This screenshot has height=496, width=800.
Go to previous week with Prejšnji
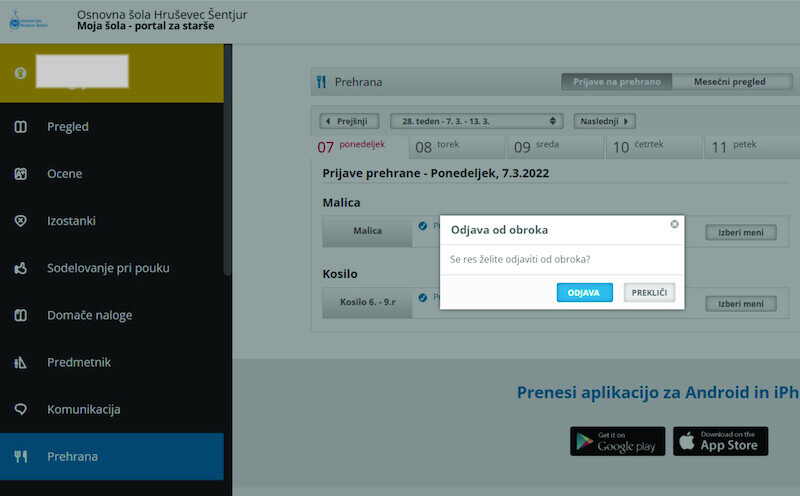[350, 121]
